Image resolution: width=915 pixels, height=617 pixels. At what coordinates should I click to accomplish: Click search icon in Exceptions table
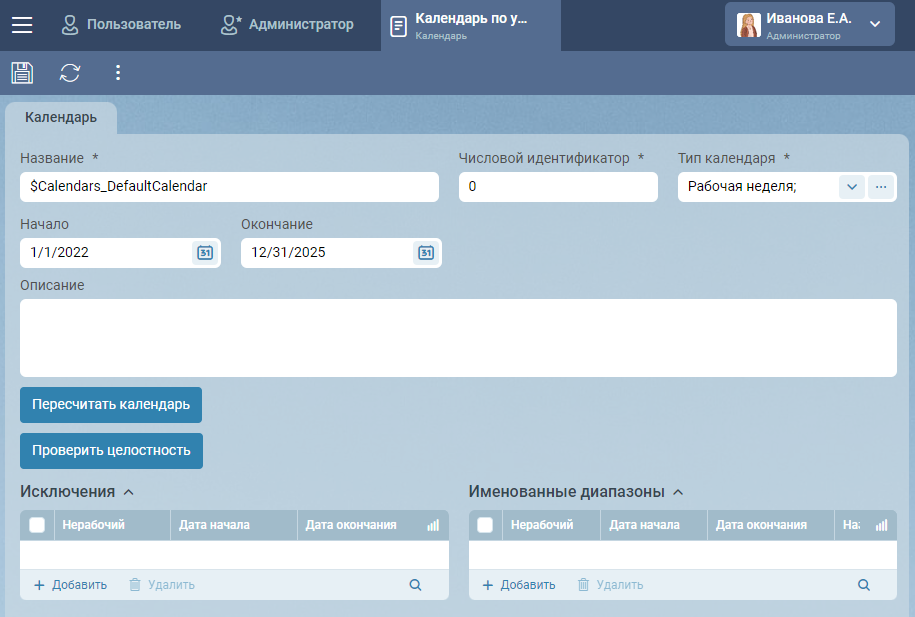[x=415, y=585]
